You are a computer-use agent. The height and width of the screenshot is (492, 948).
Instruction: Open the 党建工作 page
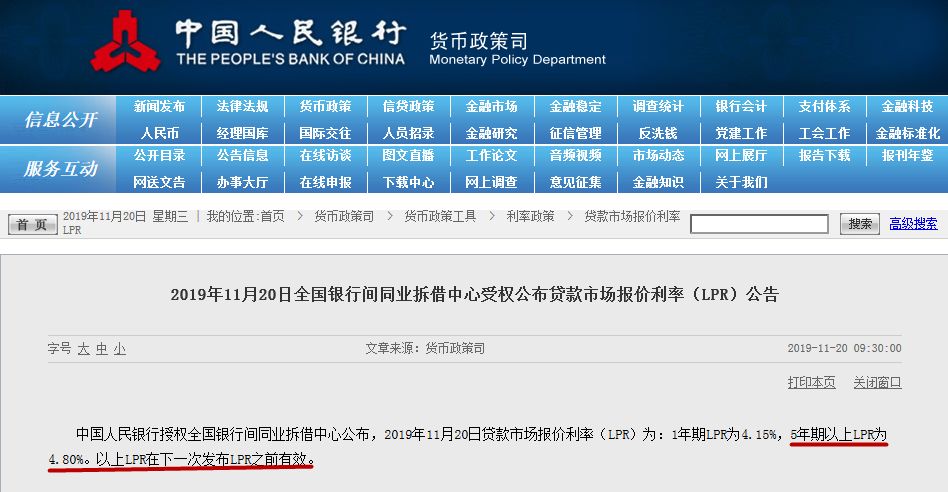[741, 133]
